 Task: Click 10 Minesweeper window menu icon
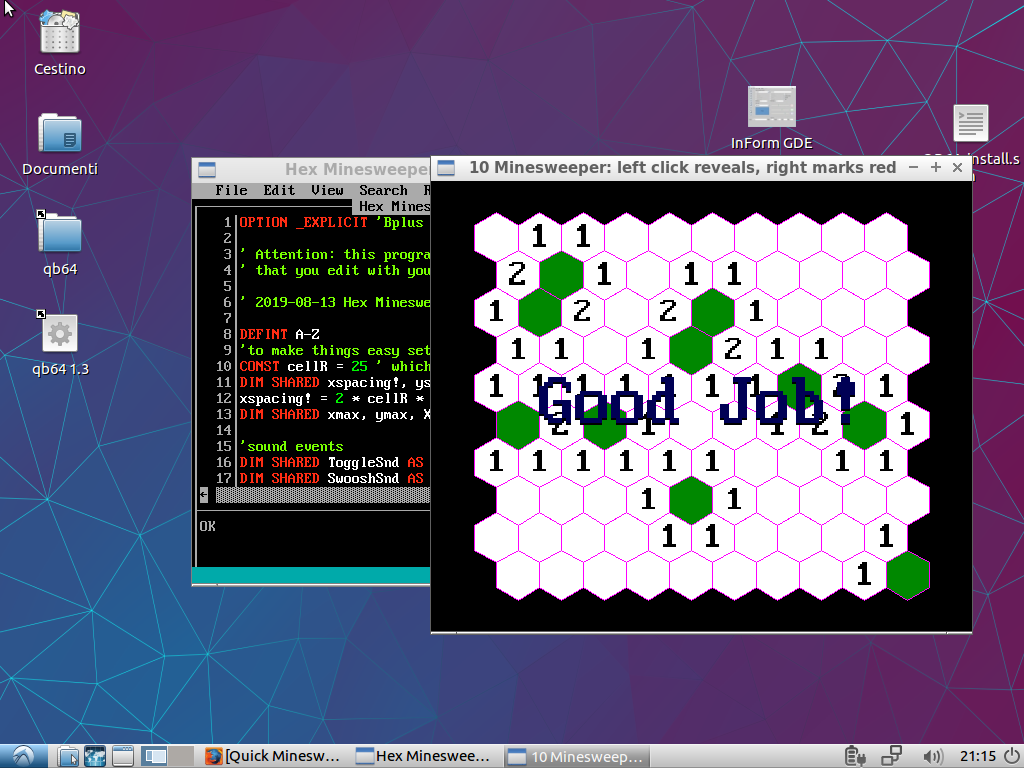point(446,168)
